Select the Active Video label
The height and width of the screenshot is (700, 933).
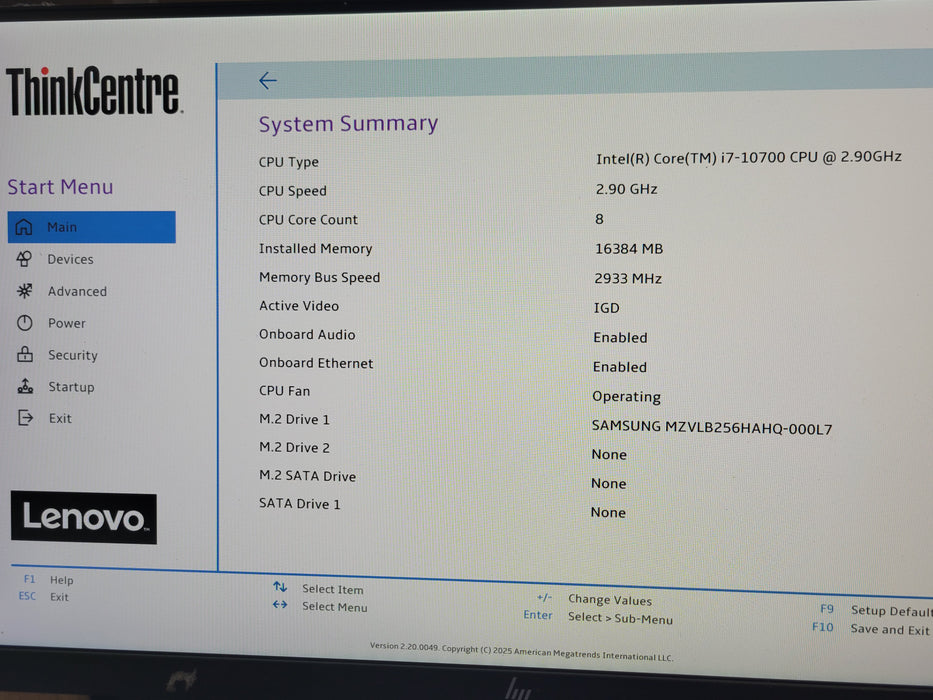pyautogui.click(x=299, y=306)
